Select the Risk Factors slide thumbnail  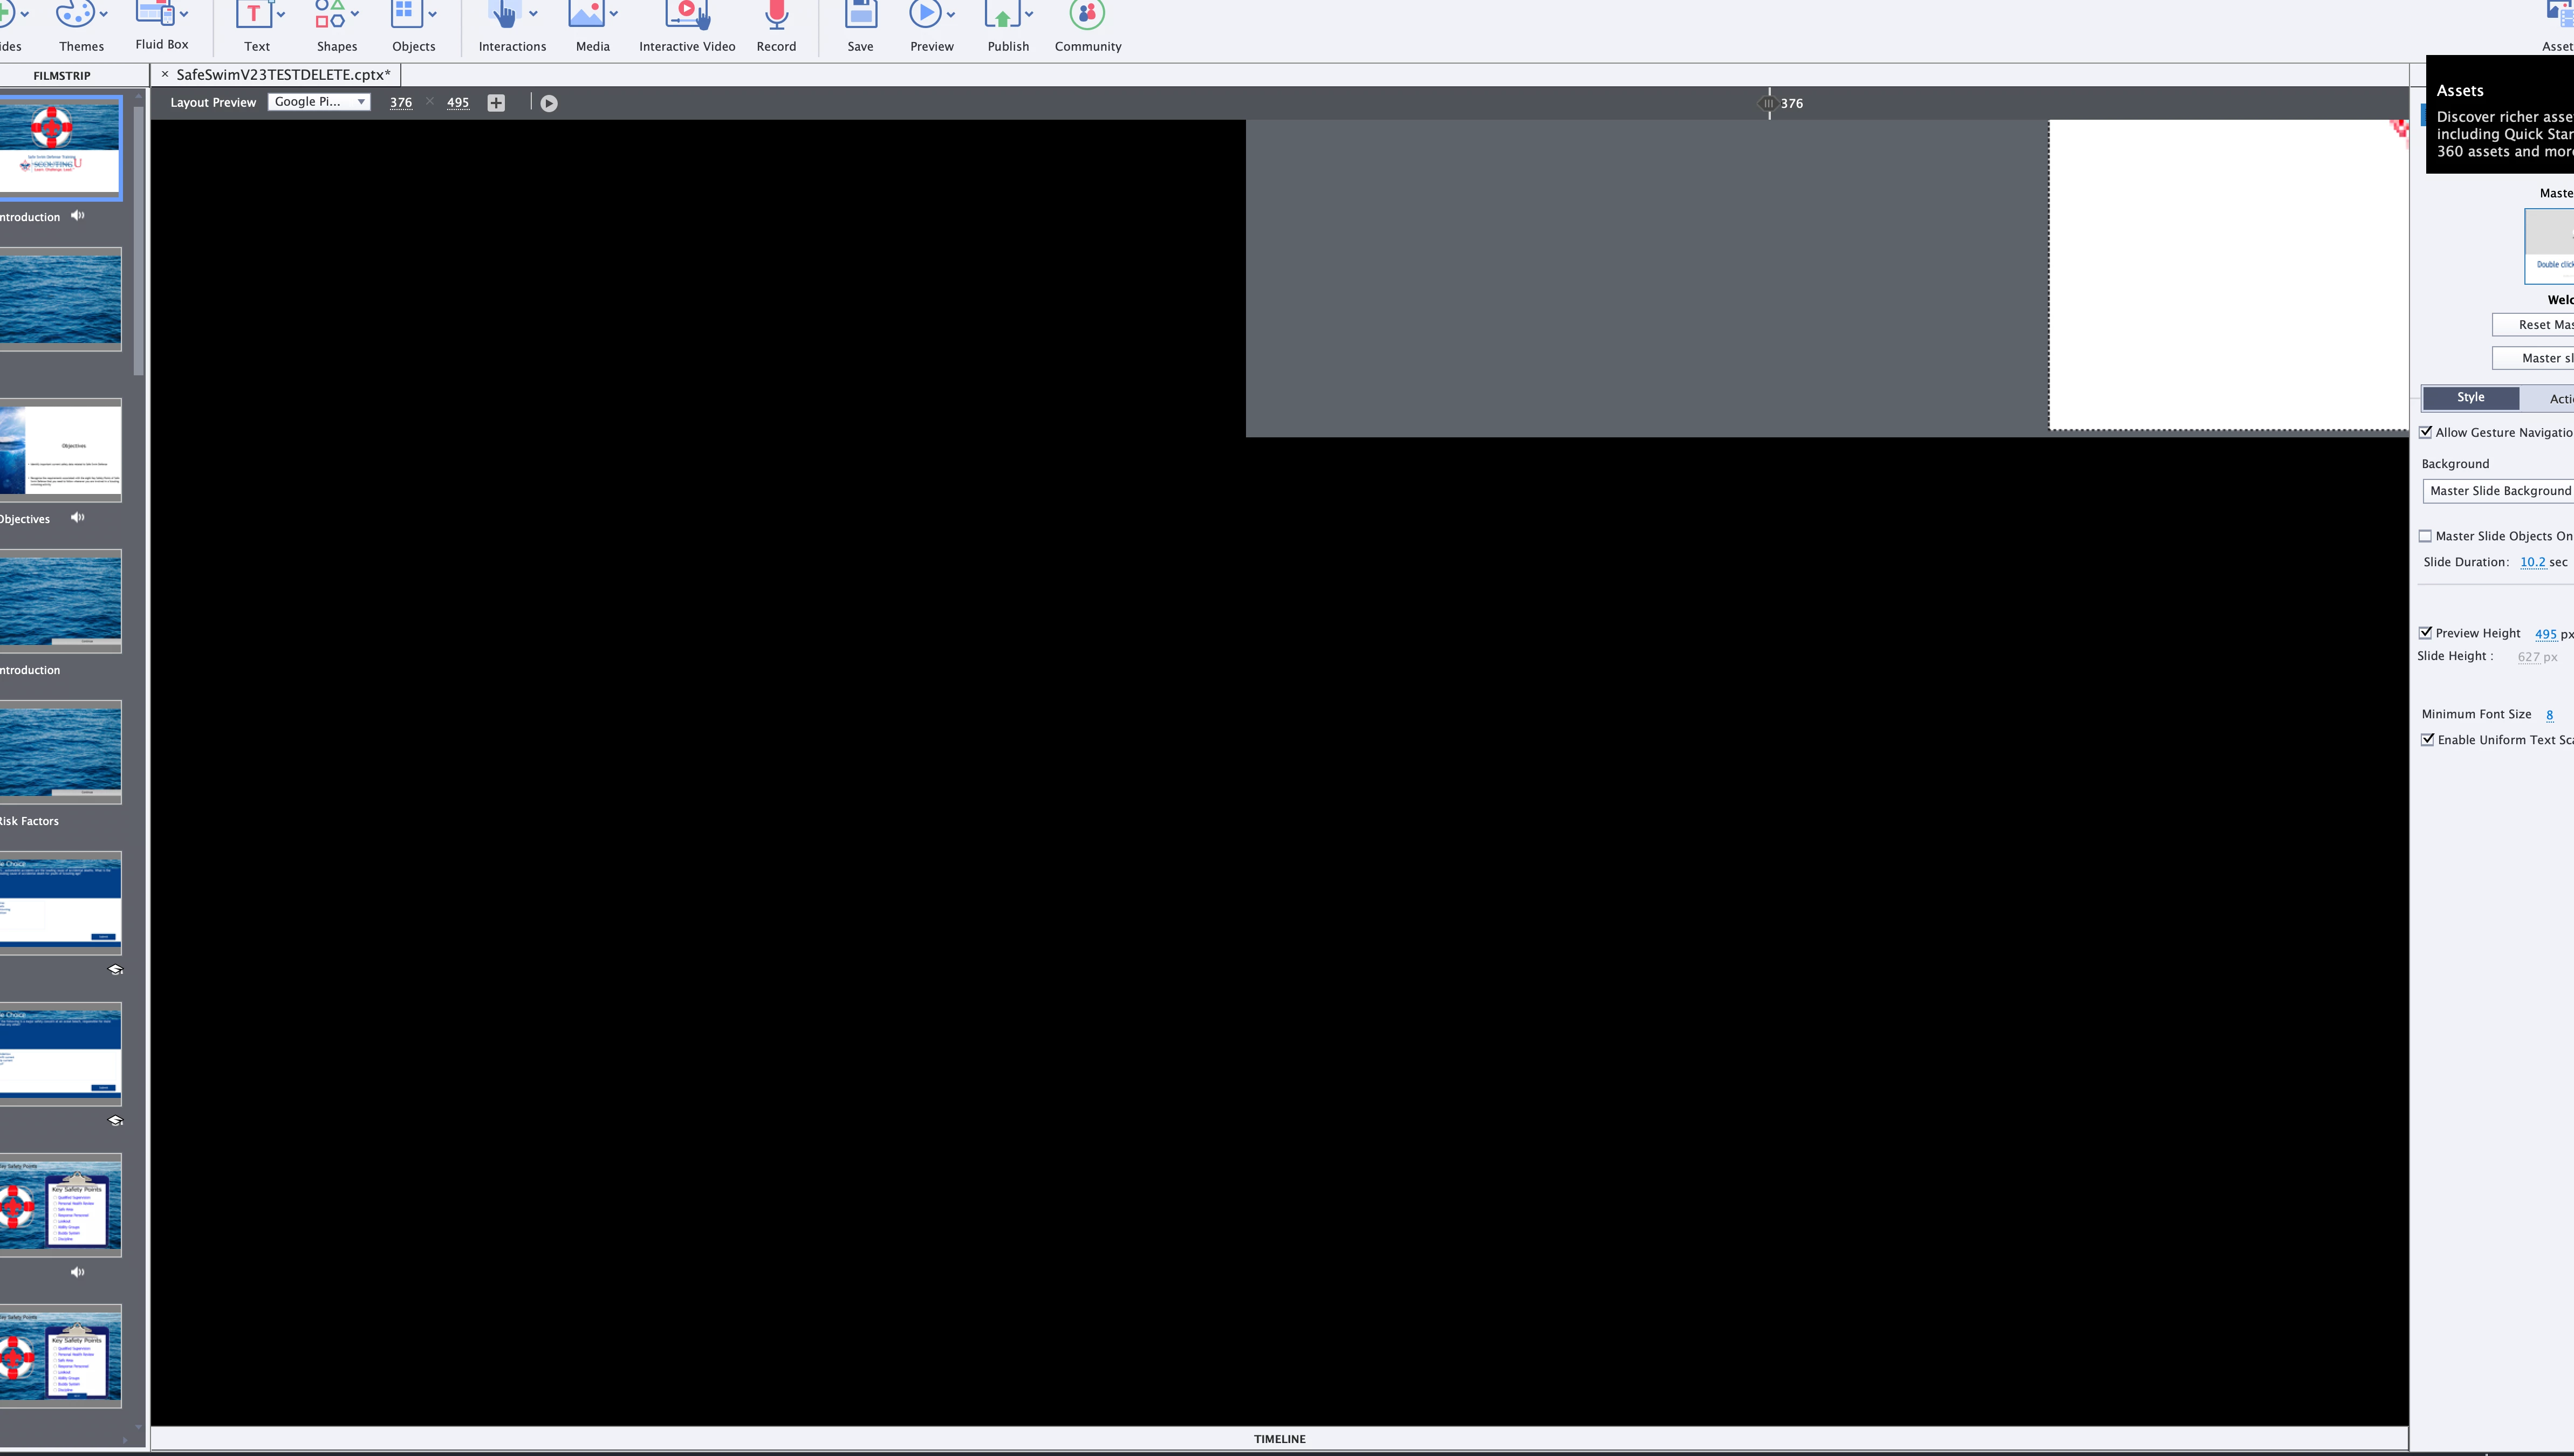tap(60, 751)
